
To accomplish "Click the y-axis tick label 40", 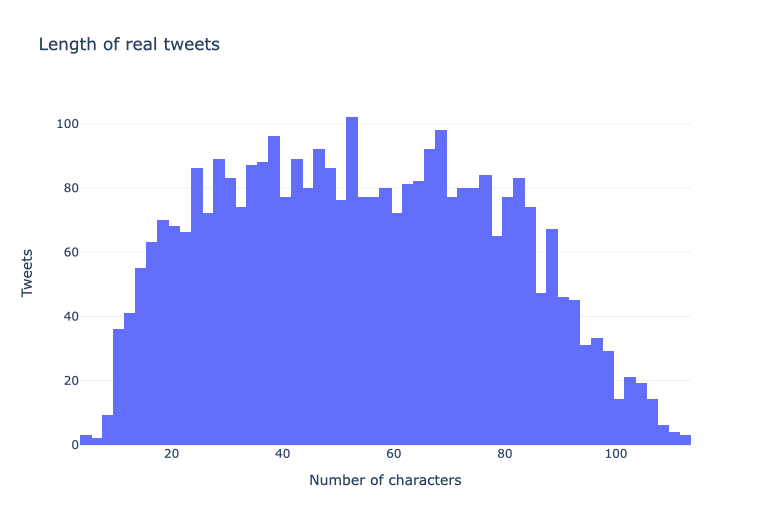I will tap(71, 316).
